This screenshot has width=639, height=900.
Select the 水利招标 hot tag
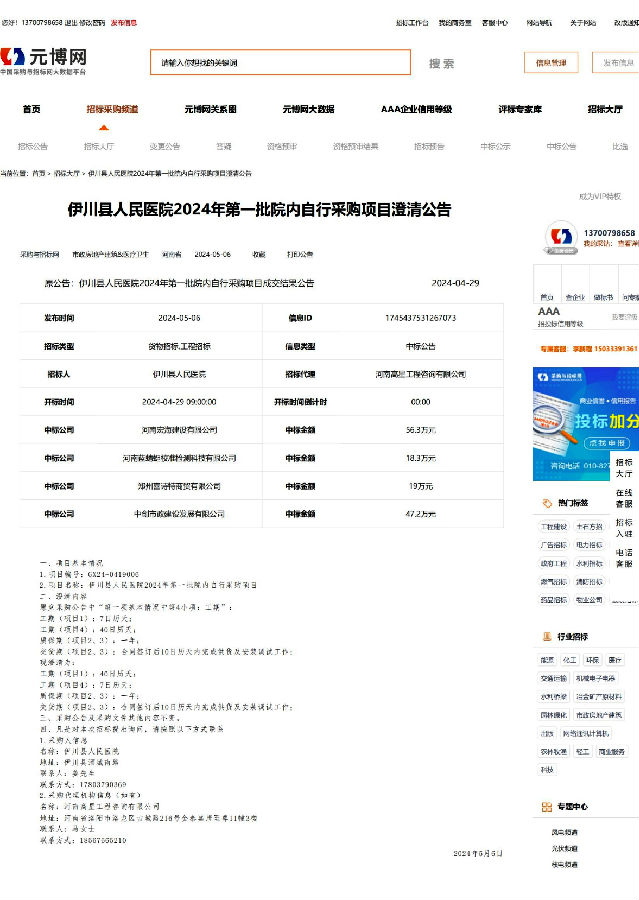tap(590, 564)
